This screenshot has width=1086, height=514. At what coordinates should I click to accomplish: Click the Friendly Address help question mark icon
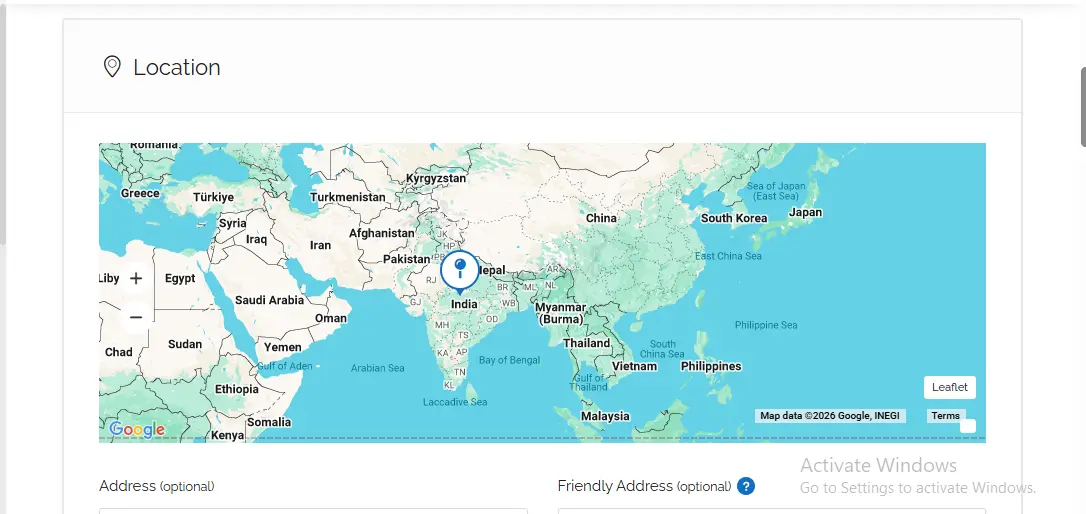745,486
